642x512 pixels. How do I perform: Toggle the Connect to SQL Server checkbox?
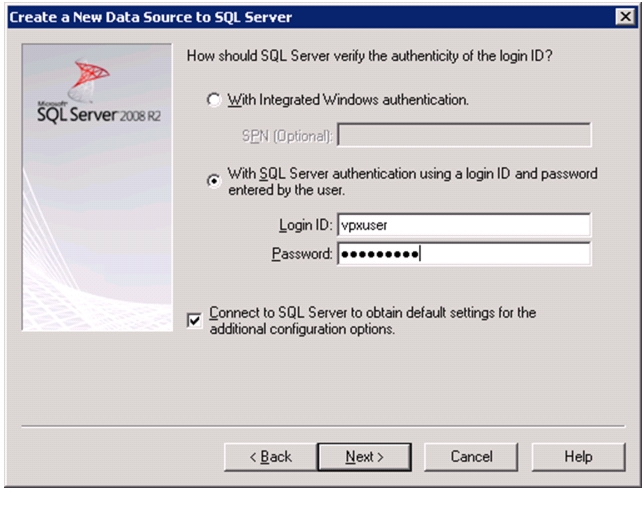point(194,320)
